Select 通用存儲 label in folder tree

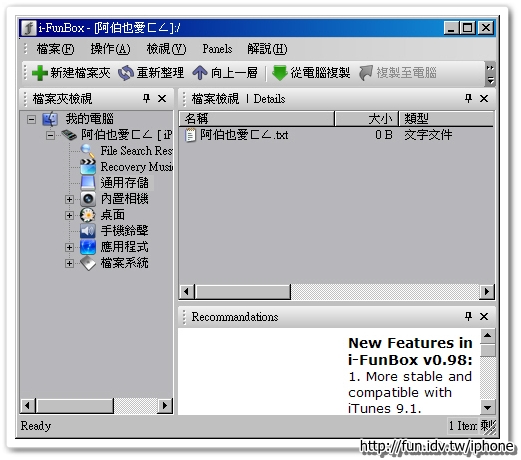(x=124, y=183)
